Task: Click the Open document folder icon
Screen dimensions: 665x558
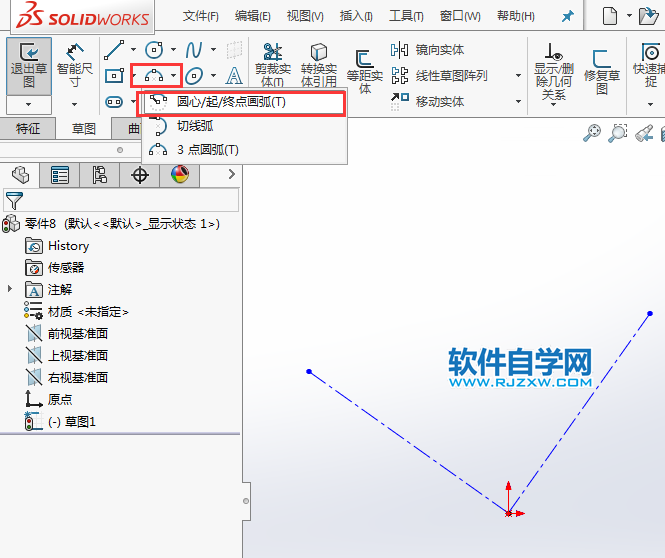Action: point(648,16)
